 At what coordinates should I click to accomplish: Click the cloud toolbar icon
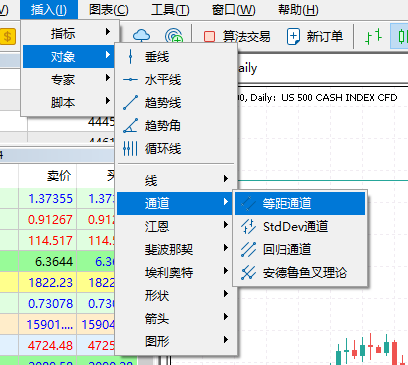[x=141, y=35]
